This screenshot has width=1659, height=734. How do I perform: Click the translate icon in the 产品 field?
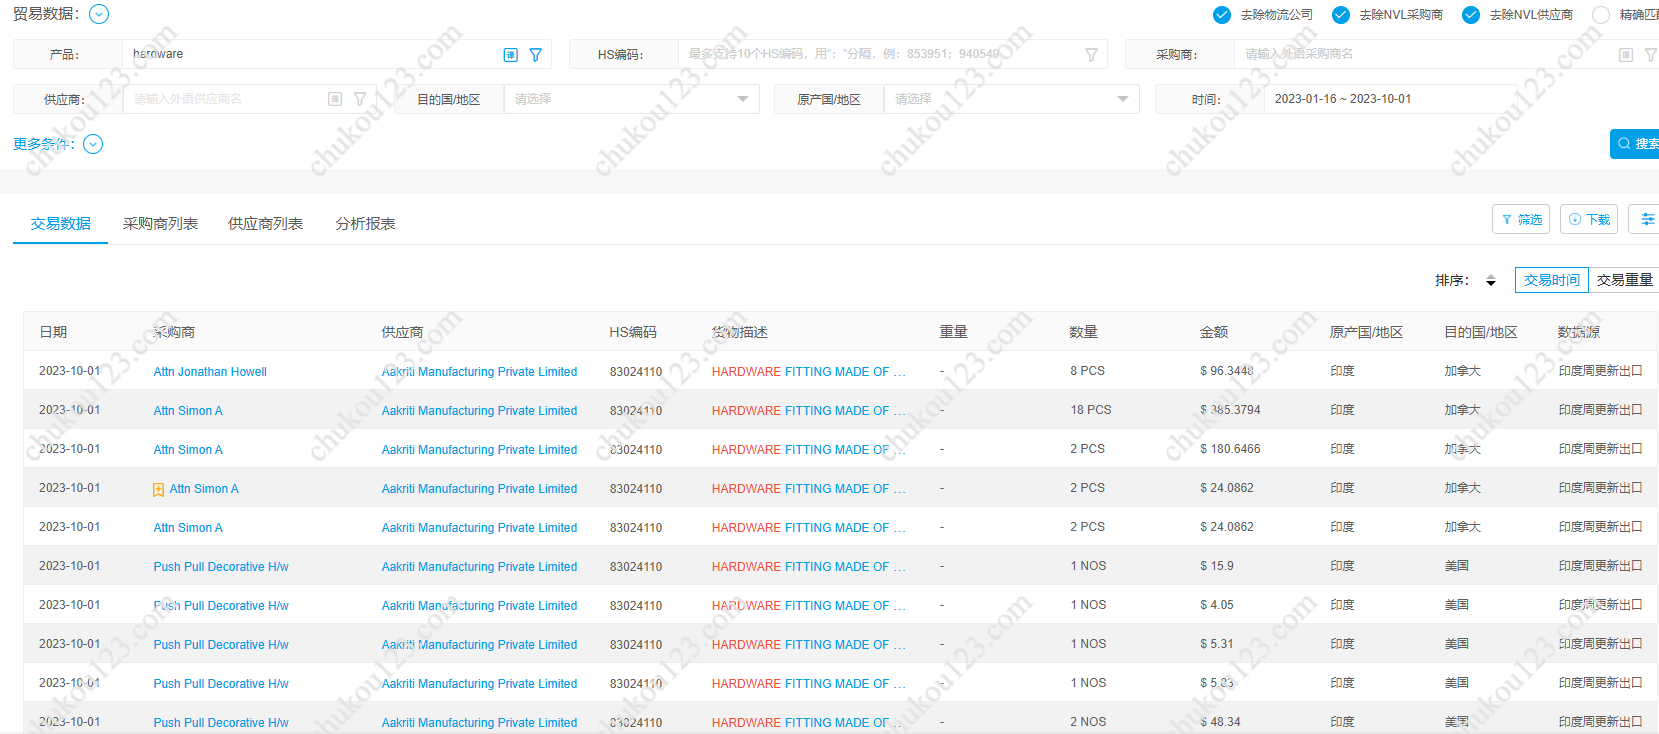pos(510,55)
